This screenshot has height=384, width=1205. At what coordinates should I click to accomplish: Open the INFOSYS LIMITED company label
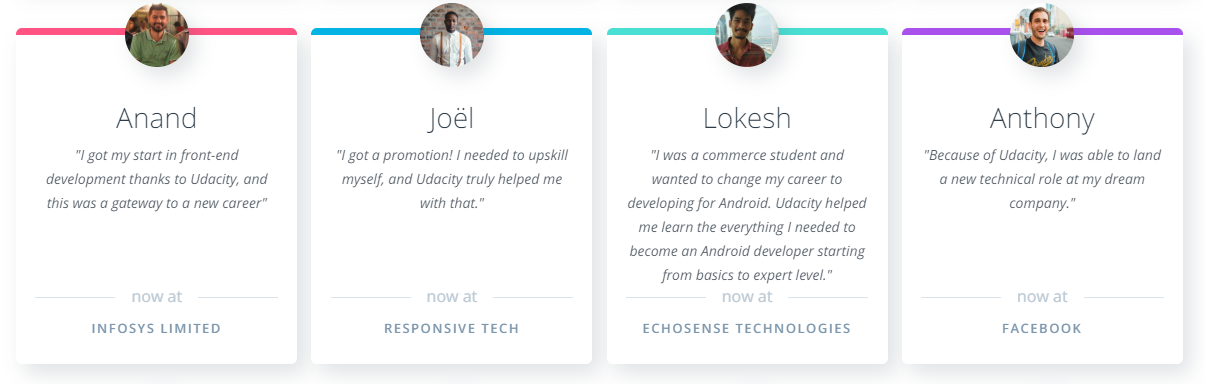coord(156,328)
